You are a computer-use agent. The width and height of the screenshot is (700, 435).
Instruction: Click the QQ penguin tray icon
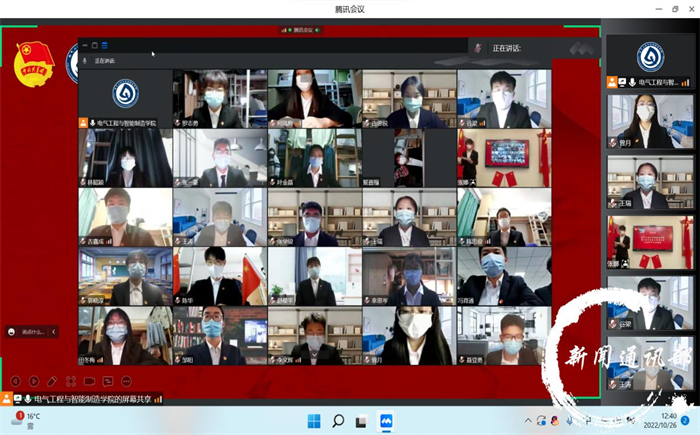(555, 420)
